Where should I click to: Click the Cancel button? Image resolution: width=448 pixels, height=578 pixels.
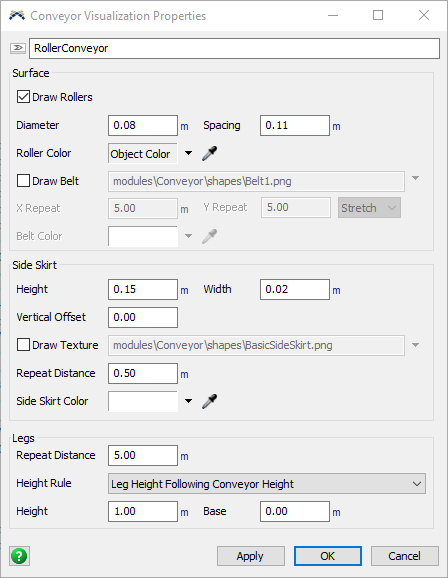(405, 556)
